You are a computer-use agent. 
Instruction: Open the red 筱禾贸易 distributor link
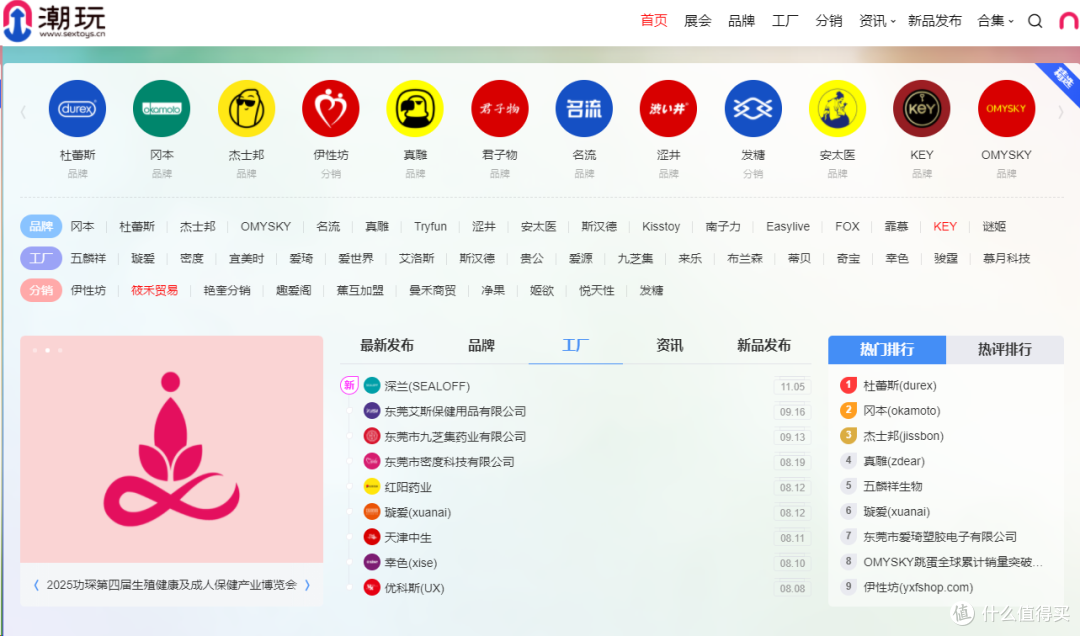pos(154,290)
